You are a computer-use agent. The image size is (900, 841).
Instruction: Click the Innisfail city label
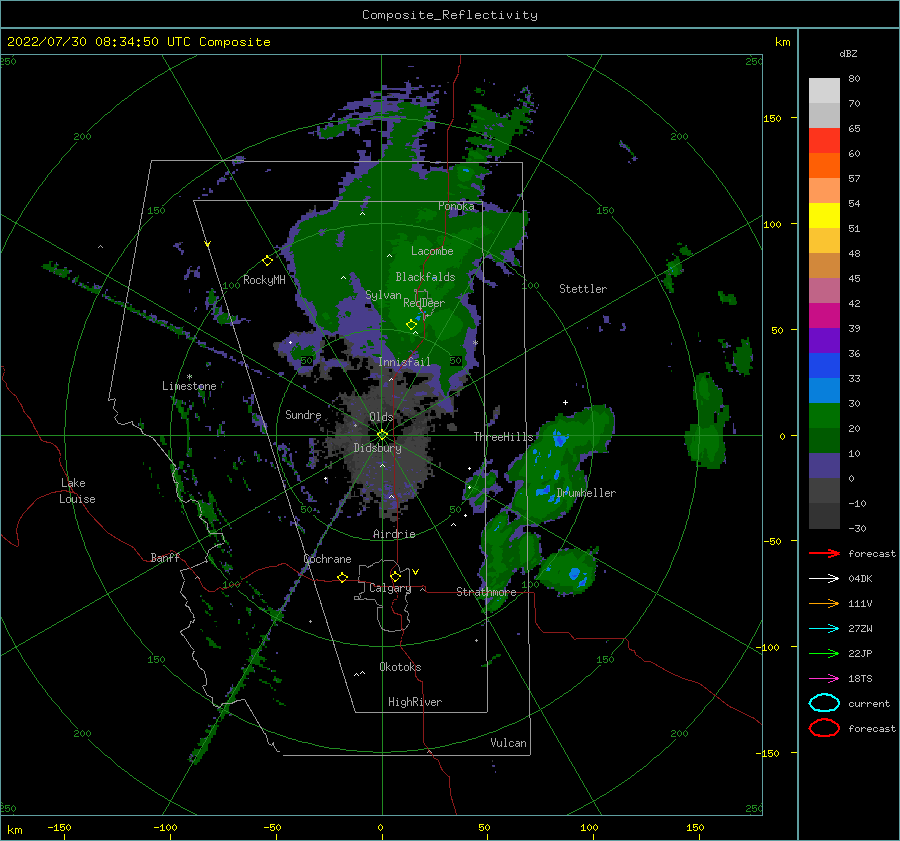pos(404,362)
